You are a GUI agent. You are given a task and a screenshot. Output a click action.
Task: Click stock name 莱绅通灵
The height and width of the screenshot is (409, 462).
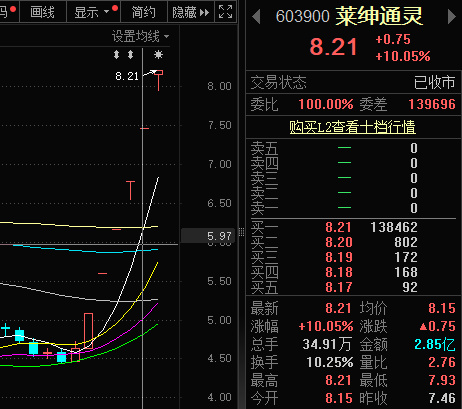[x=379, y=16]
